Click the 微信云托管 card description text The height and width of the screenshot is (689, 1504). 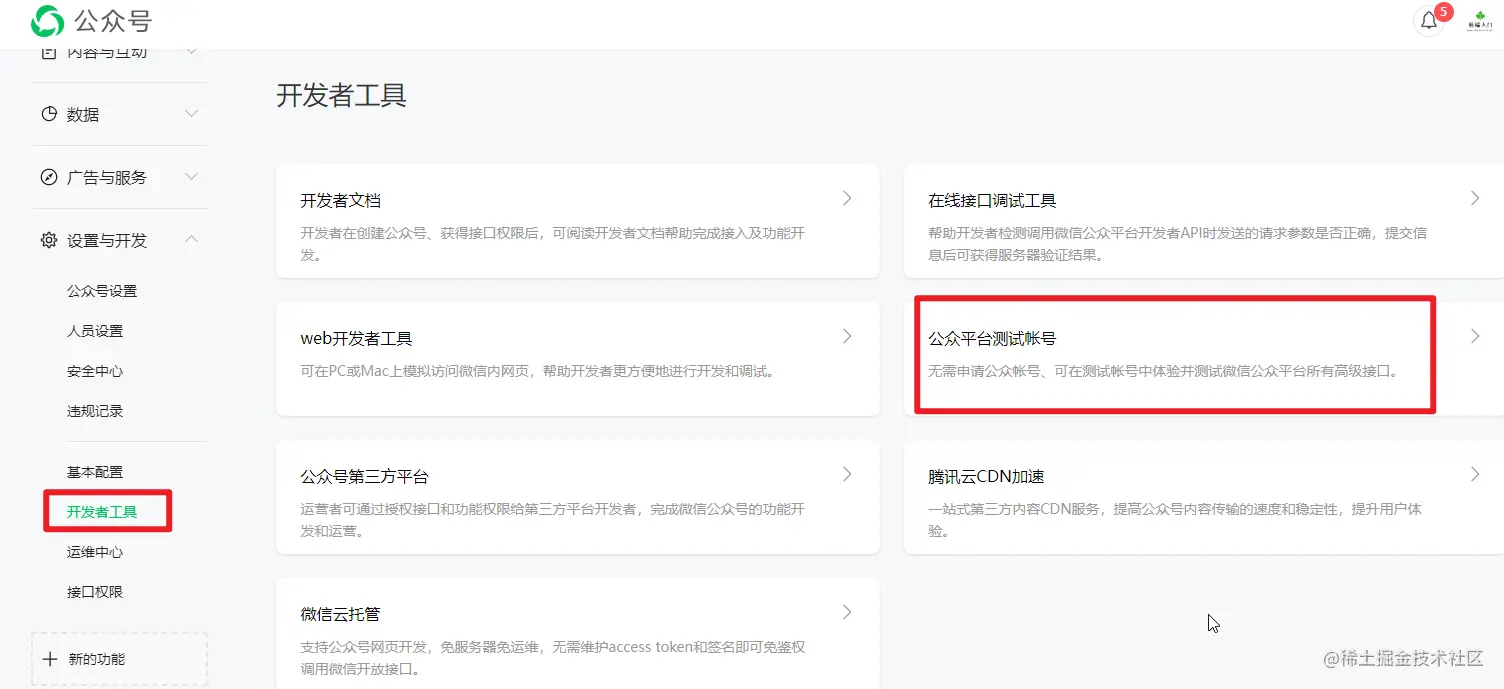(x=553, y=658)
